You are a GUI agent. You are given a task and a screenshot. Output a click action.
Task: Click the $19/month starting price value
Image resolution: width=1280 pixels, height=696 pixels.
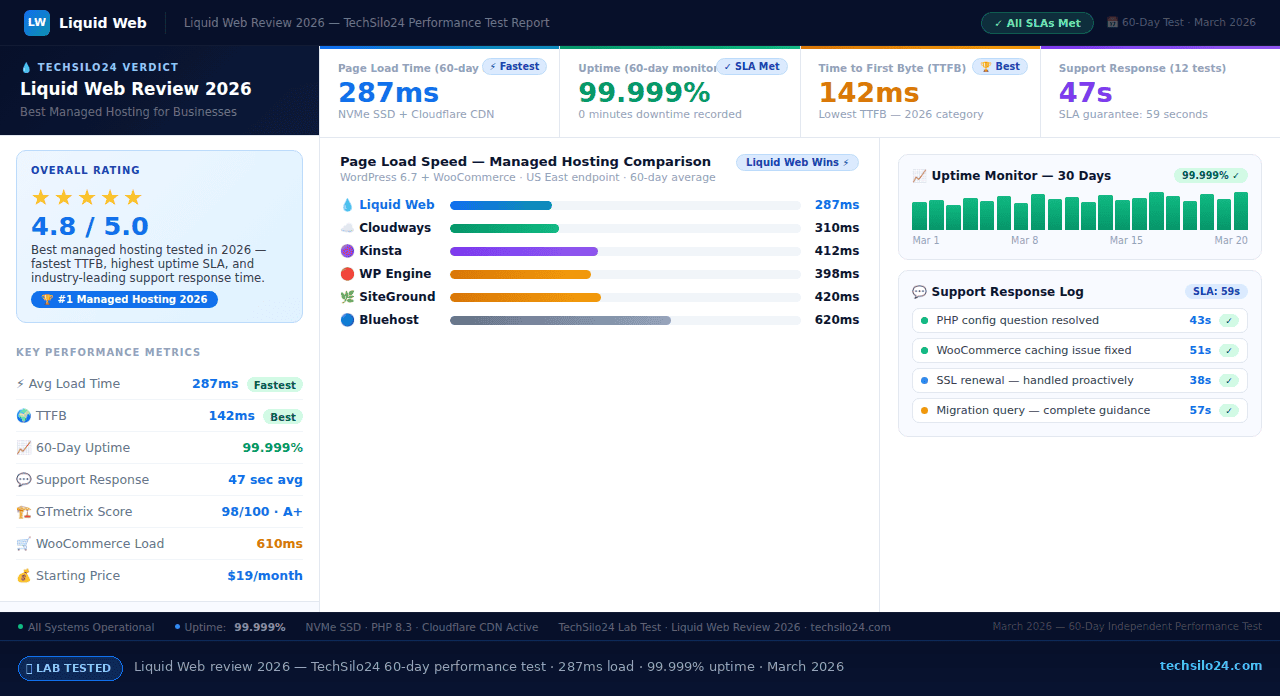click(265, 576)
